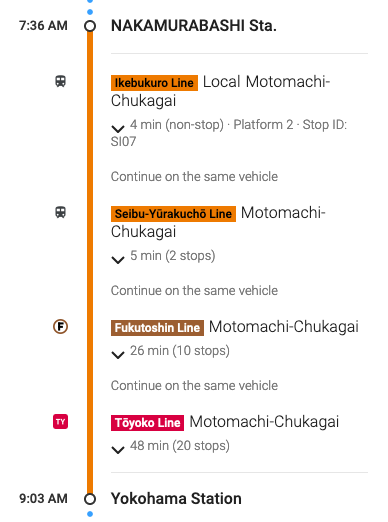Click the train icon beside Ikebukuro Line
Viewport: 388px width, 522px height.
pos(60,81)
